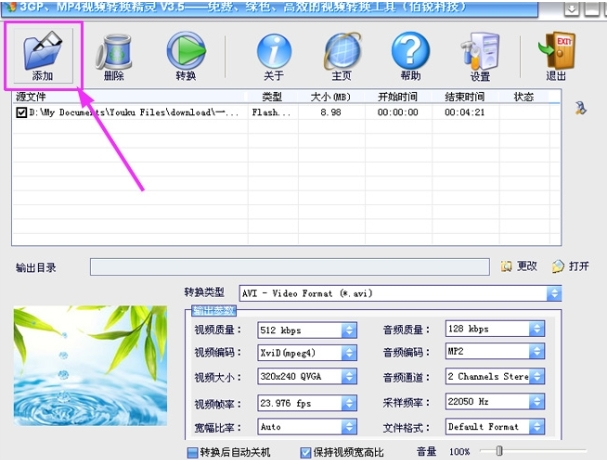Viewport: 609px width, 460px height.
Task: Click the 打开 output folder button
Action: [x=571, y=266]
